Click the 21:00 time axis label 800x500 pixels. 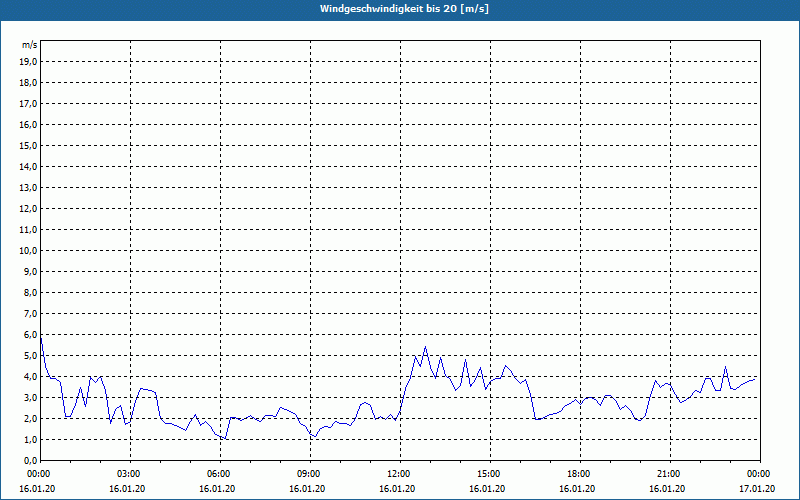coord(670,474)
